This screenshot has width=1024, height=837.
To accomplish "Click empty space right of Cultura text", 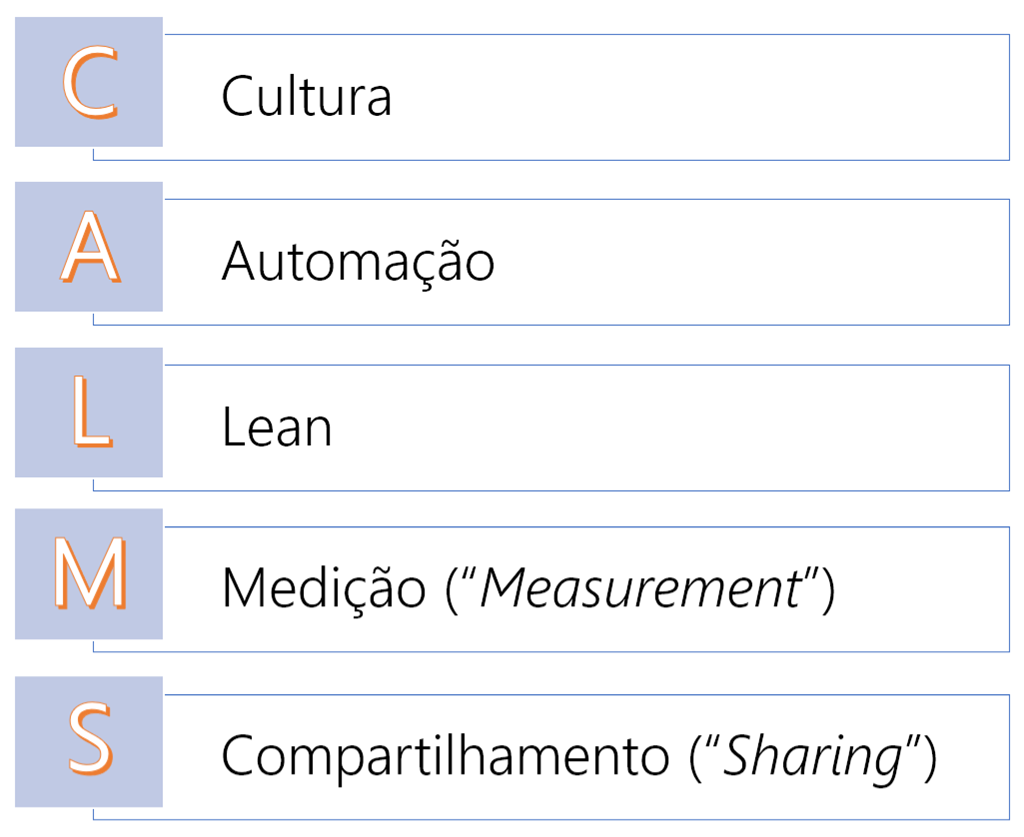I will point(700,97).
